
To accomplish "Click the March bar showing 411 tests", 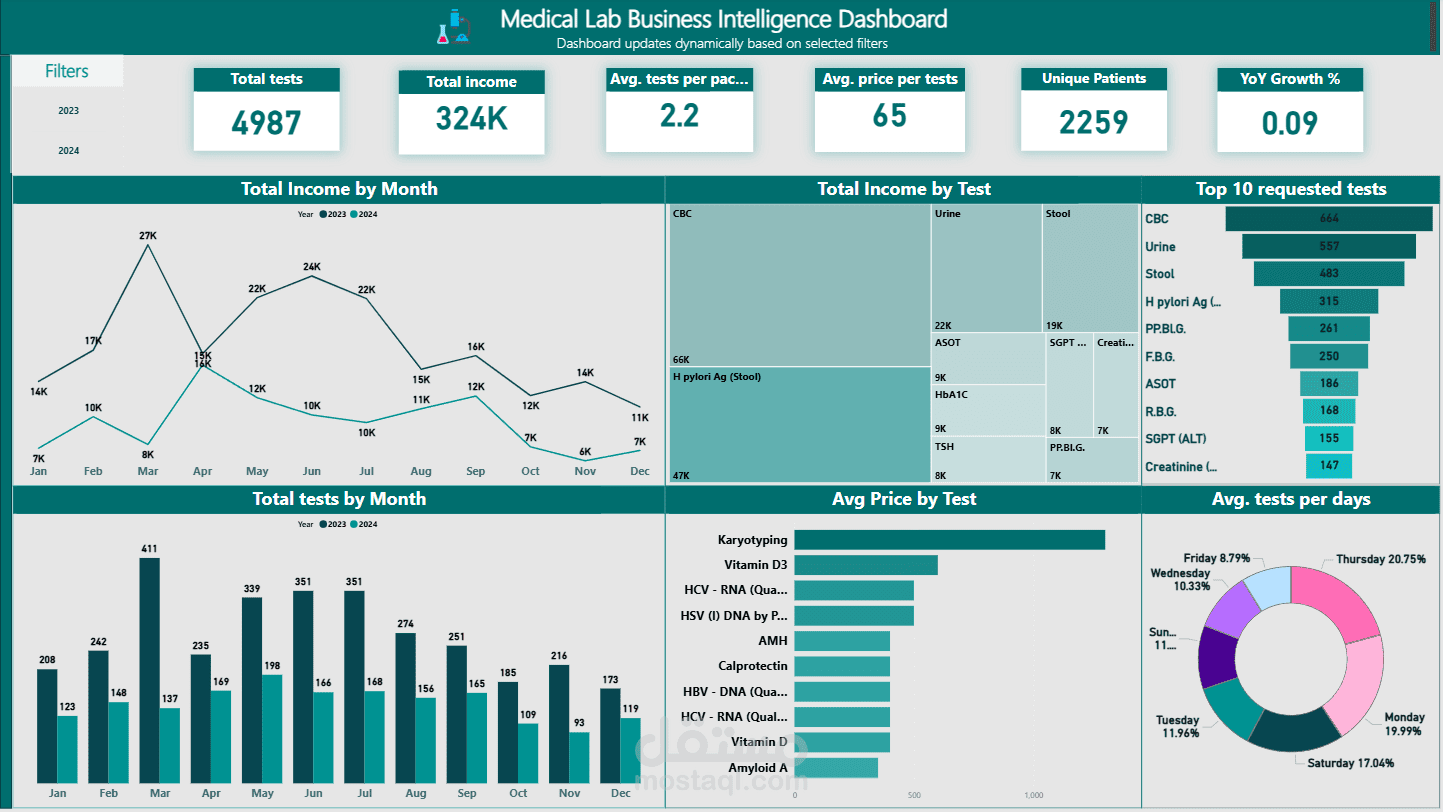I will (x=150, y=670).
